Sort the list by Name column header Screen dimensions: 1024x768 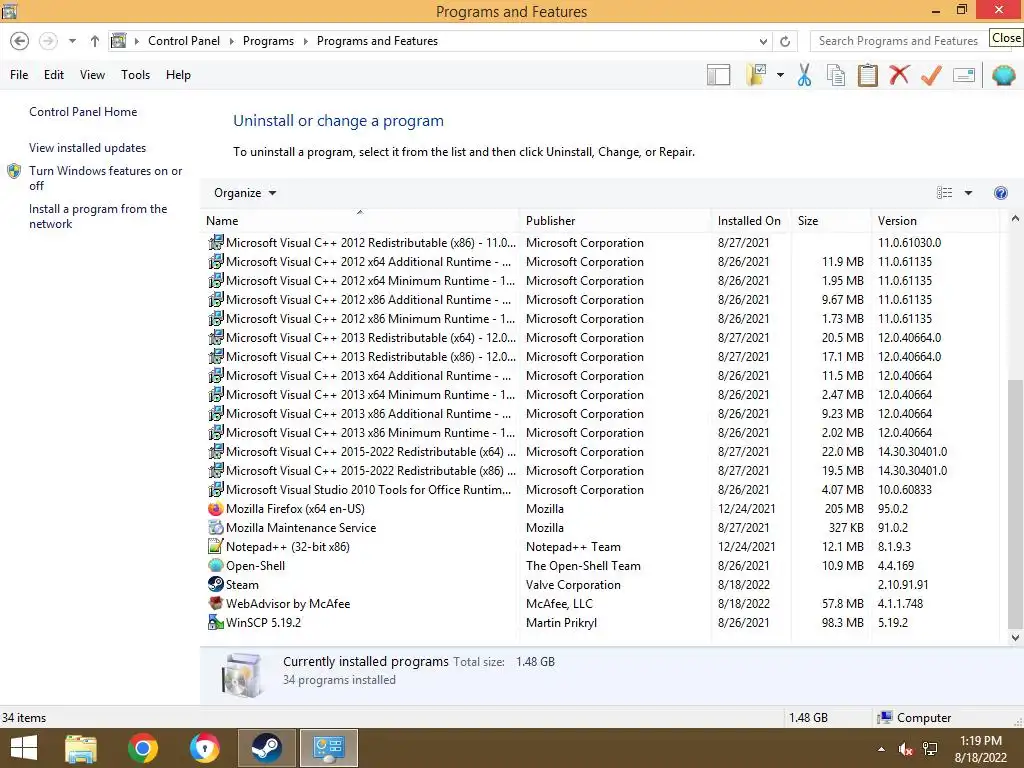(360, 221)
